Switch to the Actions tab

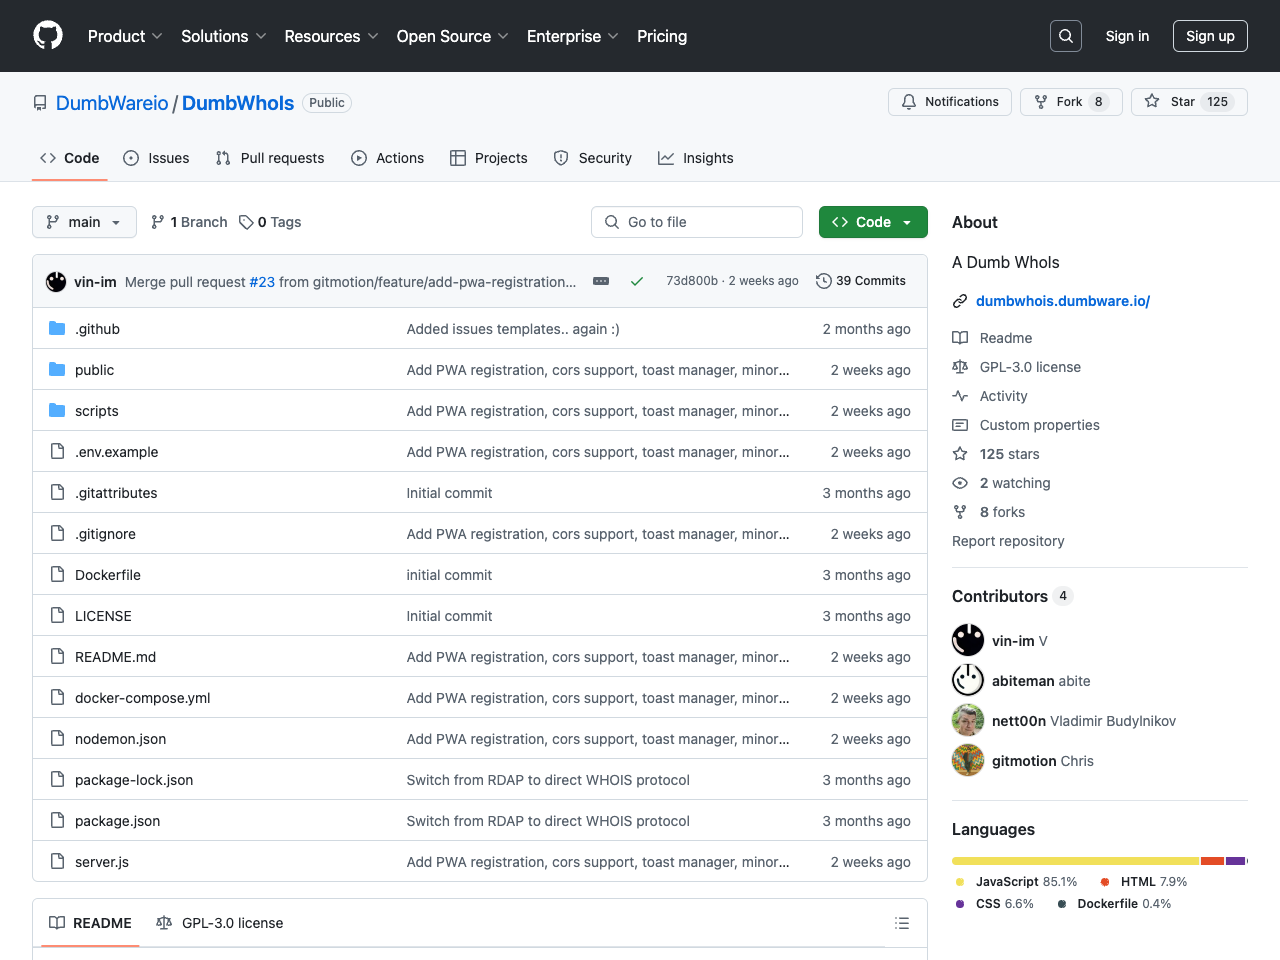387,158
